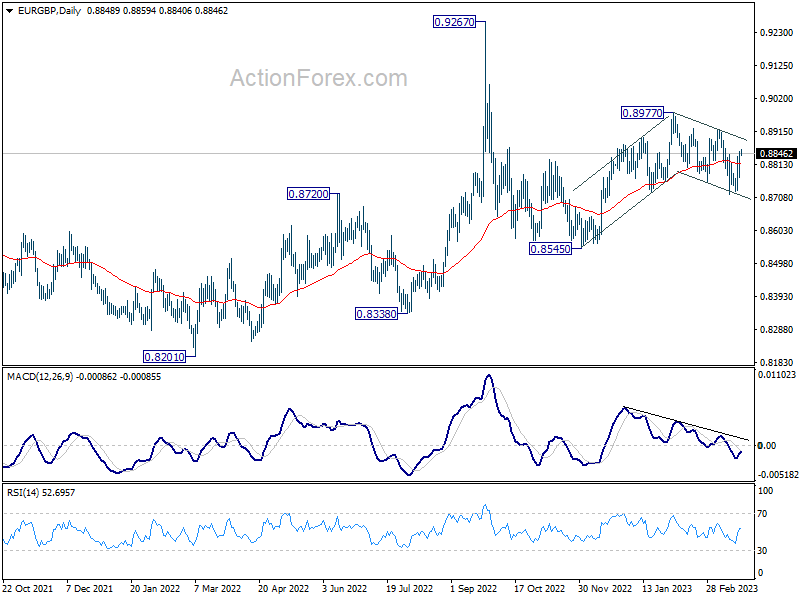
Task: Click the 13 Jan 2023 date label
Action: pos(667,588)
